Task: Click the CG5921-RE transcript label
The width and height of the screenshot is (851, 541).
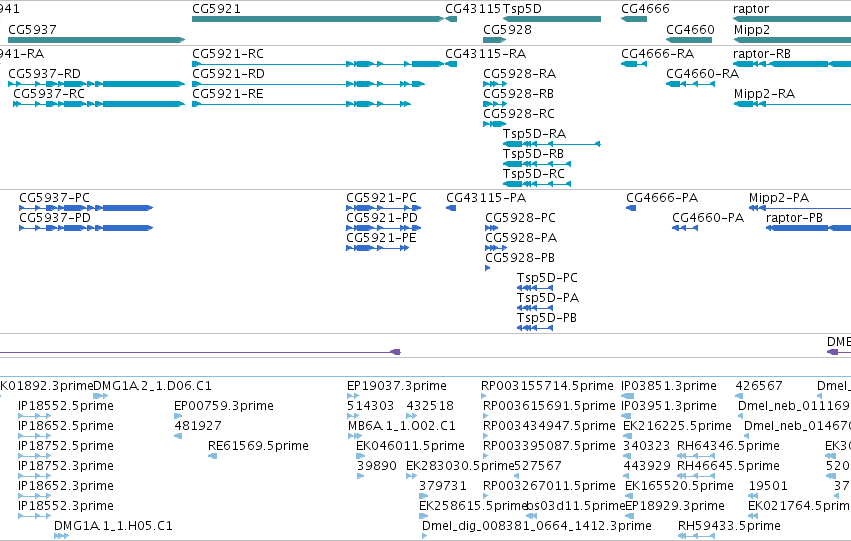Action: 228,94
